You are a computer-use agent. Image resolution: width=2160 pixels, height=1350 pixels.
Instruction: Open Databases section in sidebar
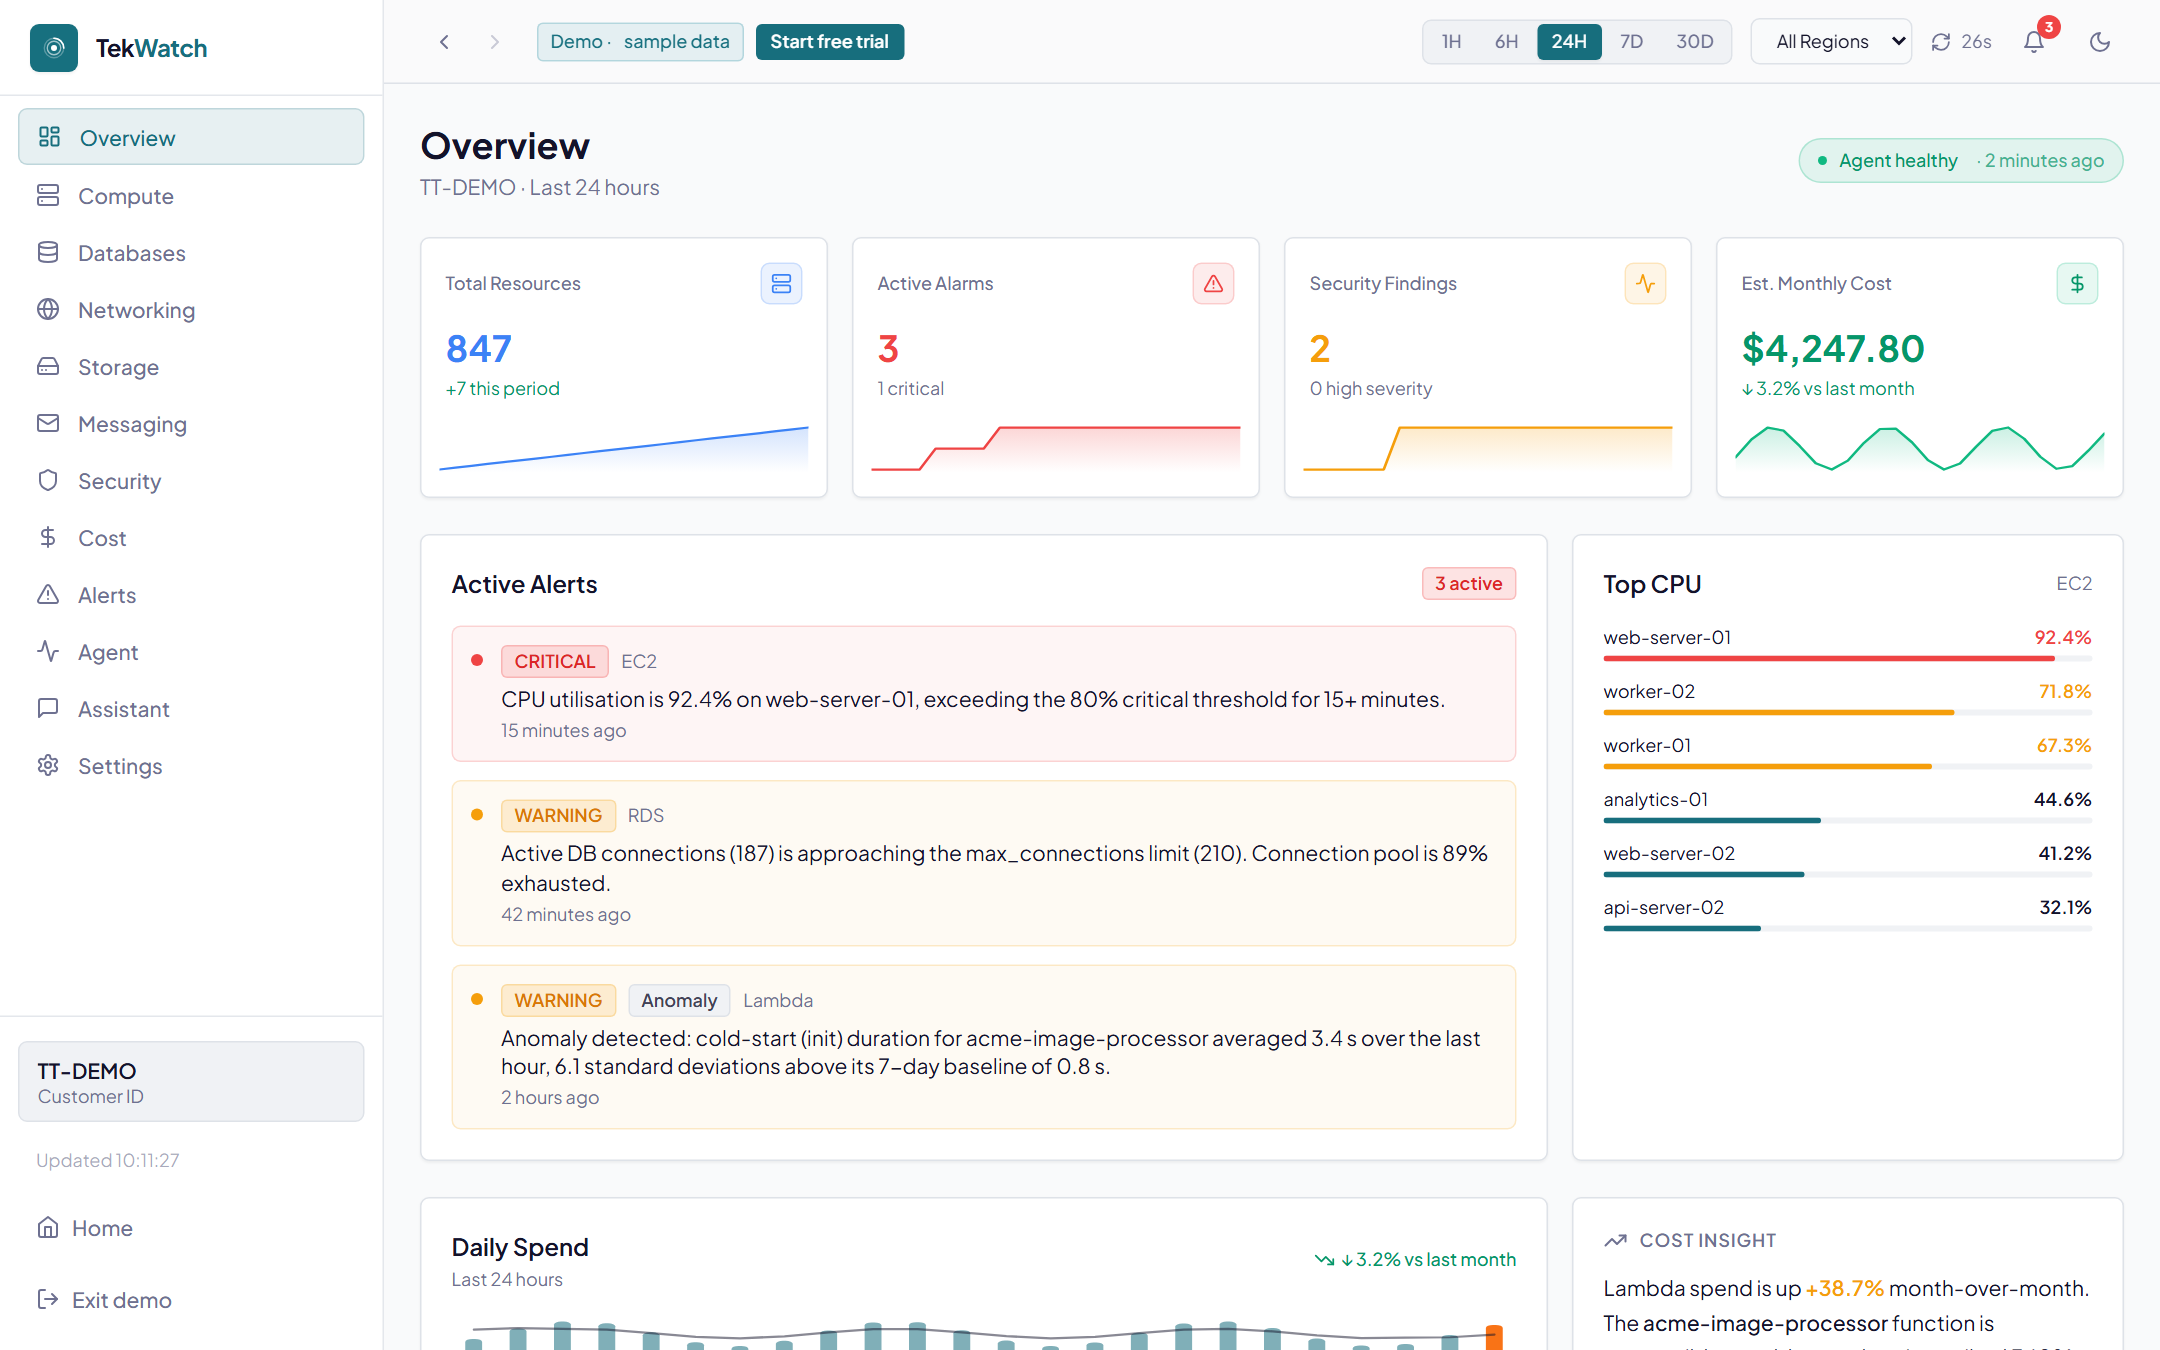191,253
